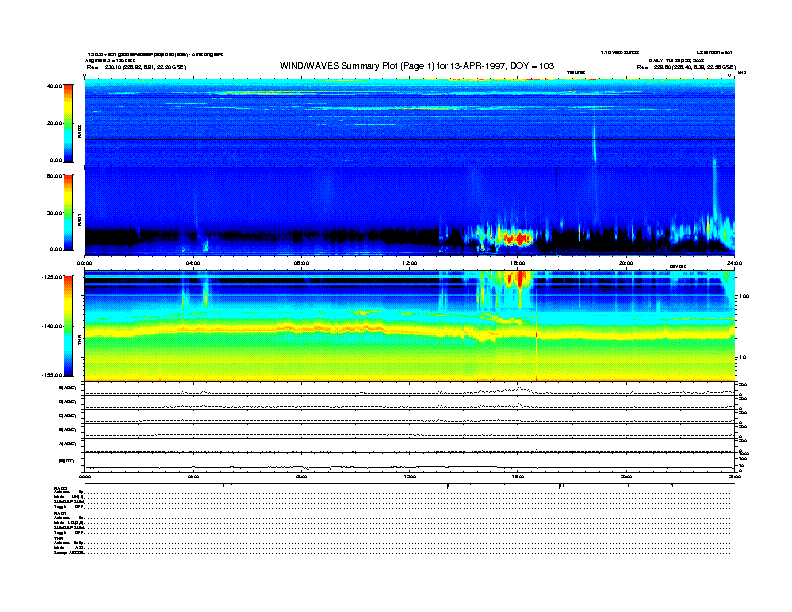Viewport: 792px width, 612px height.
Task: Click the TNR color scale bar
Action: click(68, 326)
